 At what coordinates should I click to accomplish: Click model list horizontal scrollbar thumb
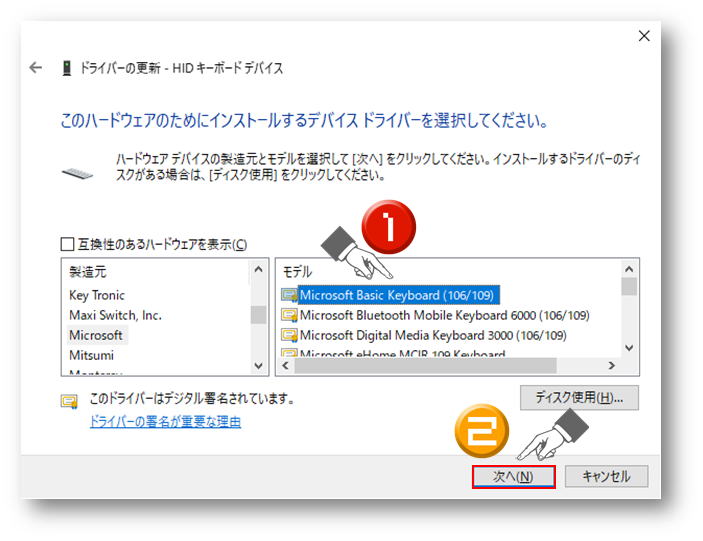point(425,366)
